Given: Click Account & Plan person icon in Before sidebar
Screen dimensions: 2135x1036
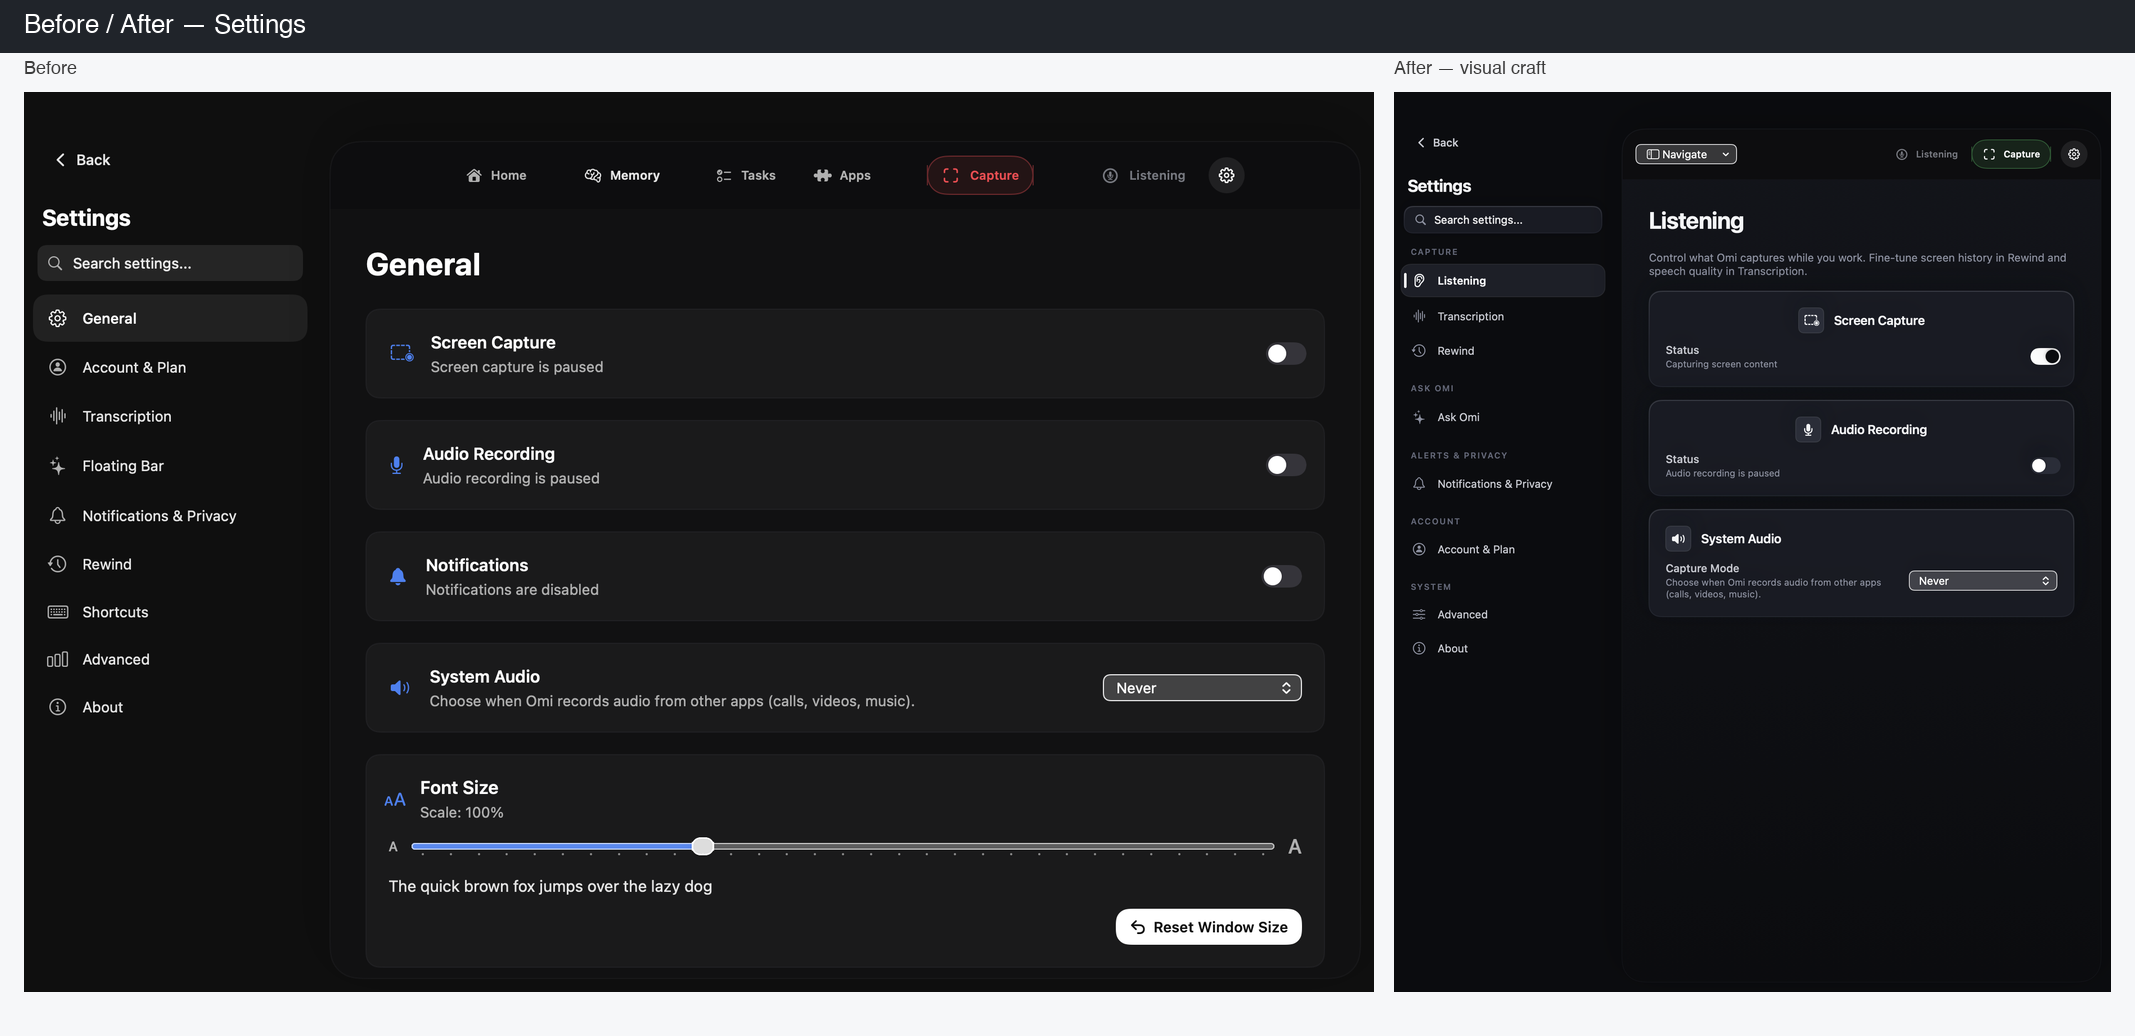Looking at the screenshot, I should pyautogui.click(x=58, y=367).
